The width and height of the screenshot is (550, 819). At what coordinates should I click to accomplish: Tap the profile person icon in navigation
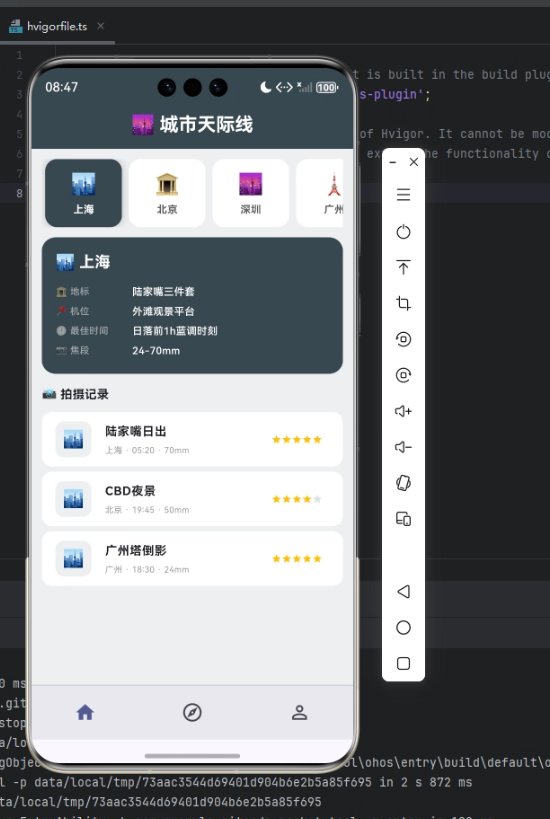pos(299,712)
